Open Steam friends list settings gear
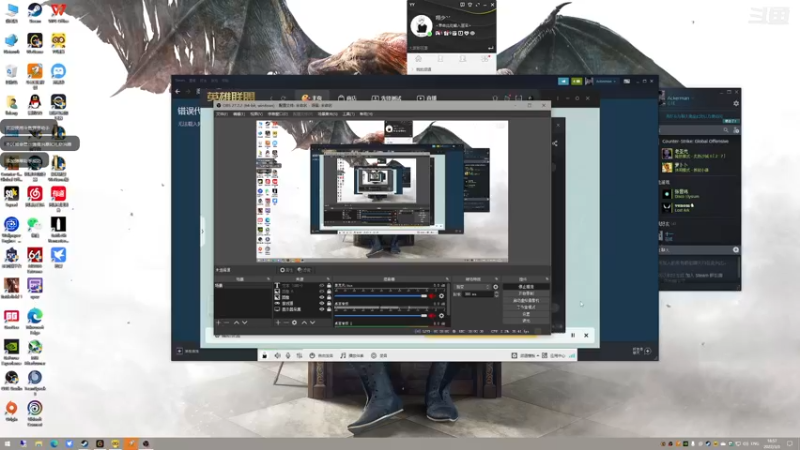This screenshot has height=450, width=800. [736, 104]
